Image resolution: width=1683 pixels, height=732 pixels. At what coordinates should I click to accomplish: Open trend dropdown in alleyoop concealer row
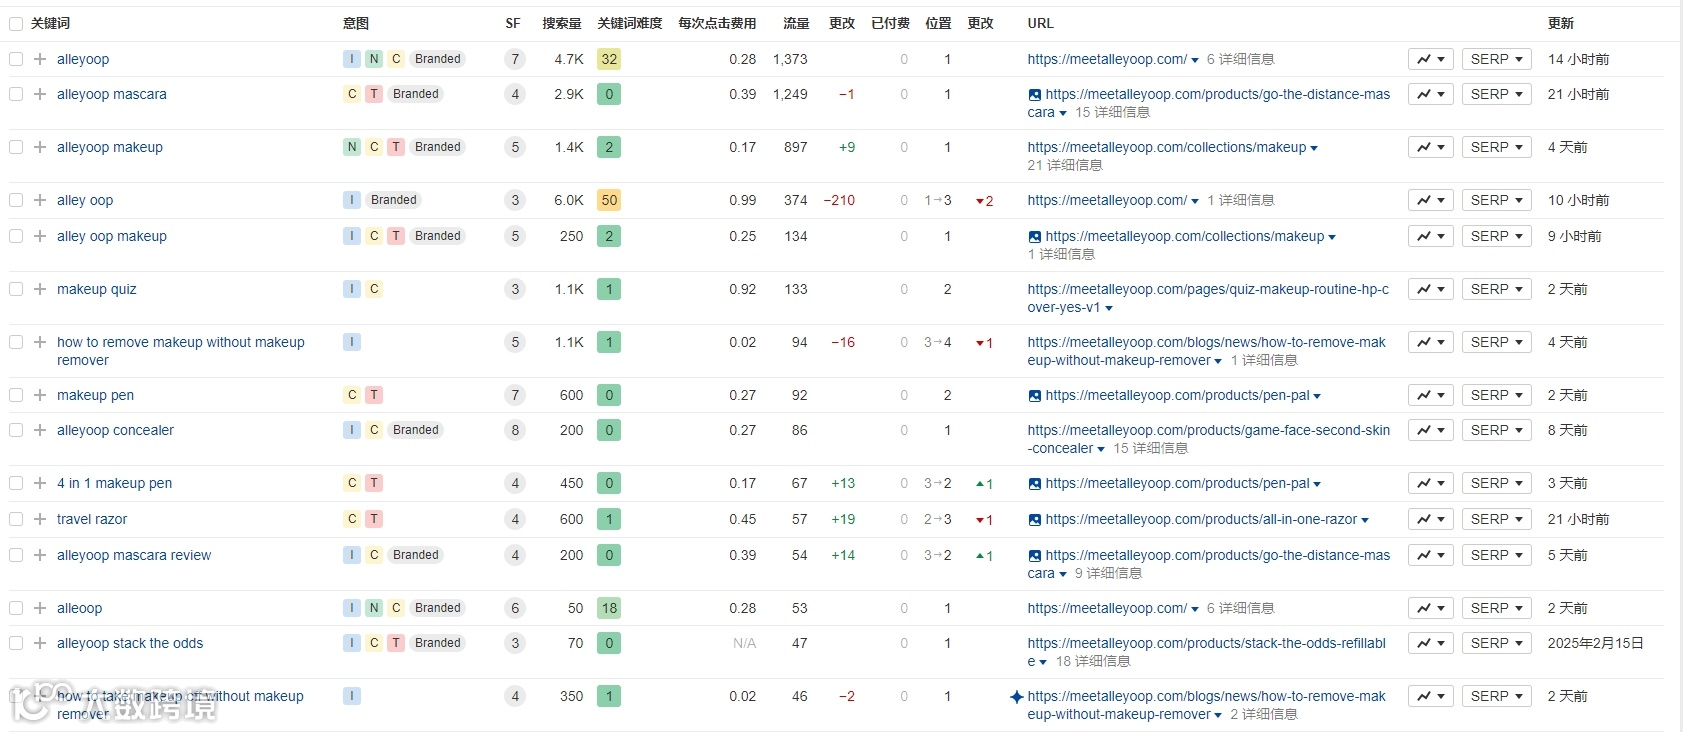click(x=1431, y=430)
